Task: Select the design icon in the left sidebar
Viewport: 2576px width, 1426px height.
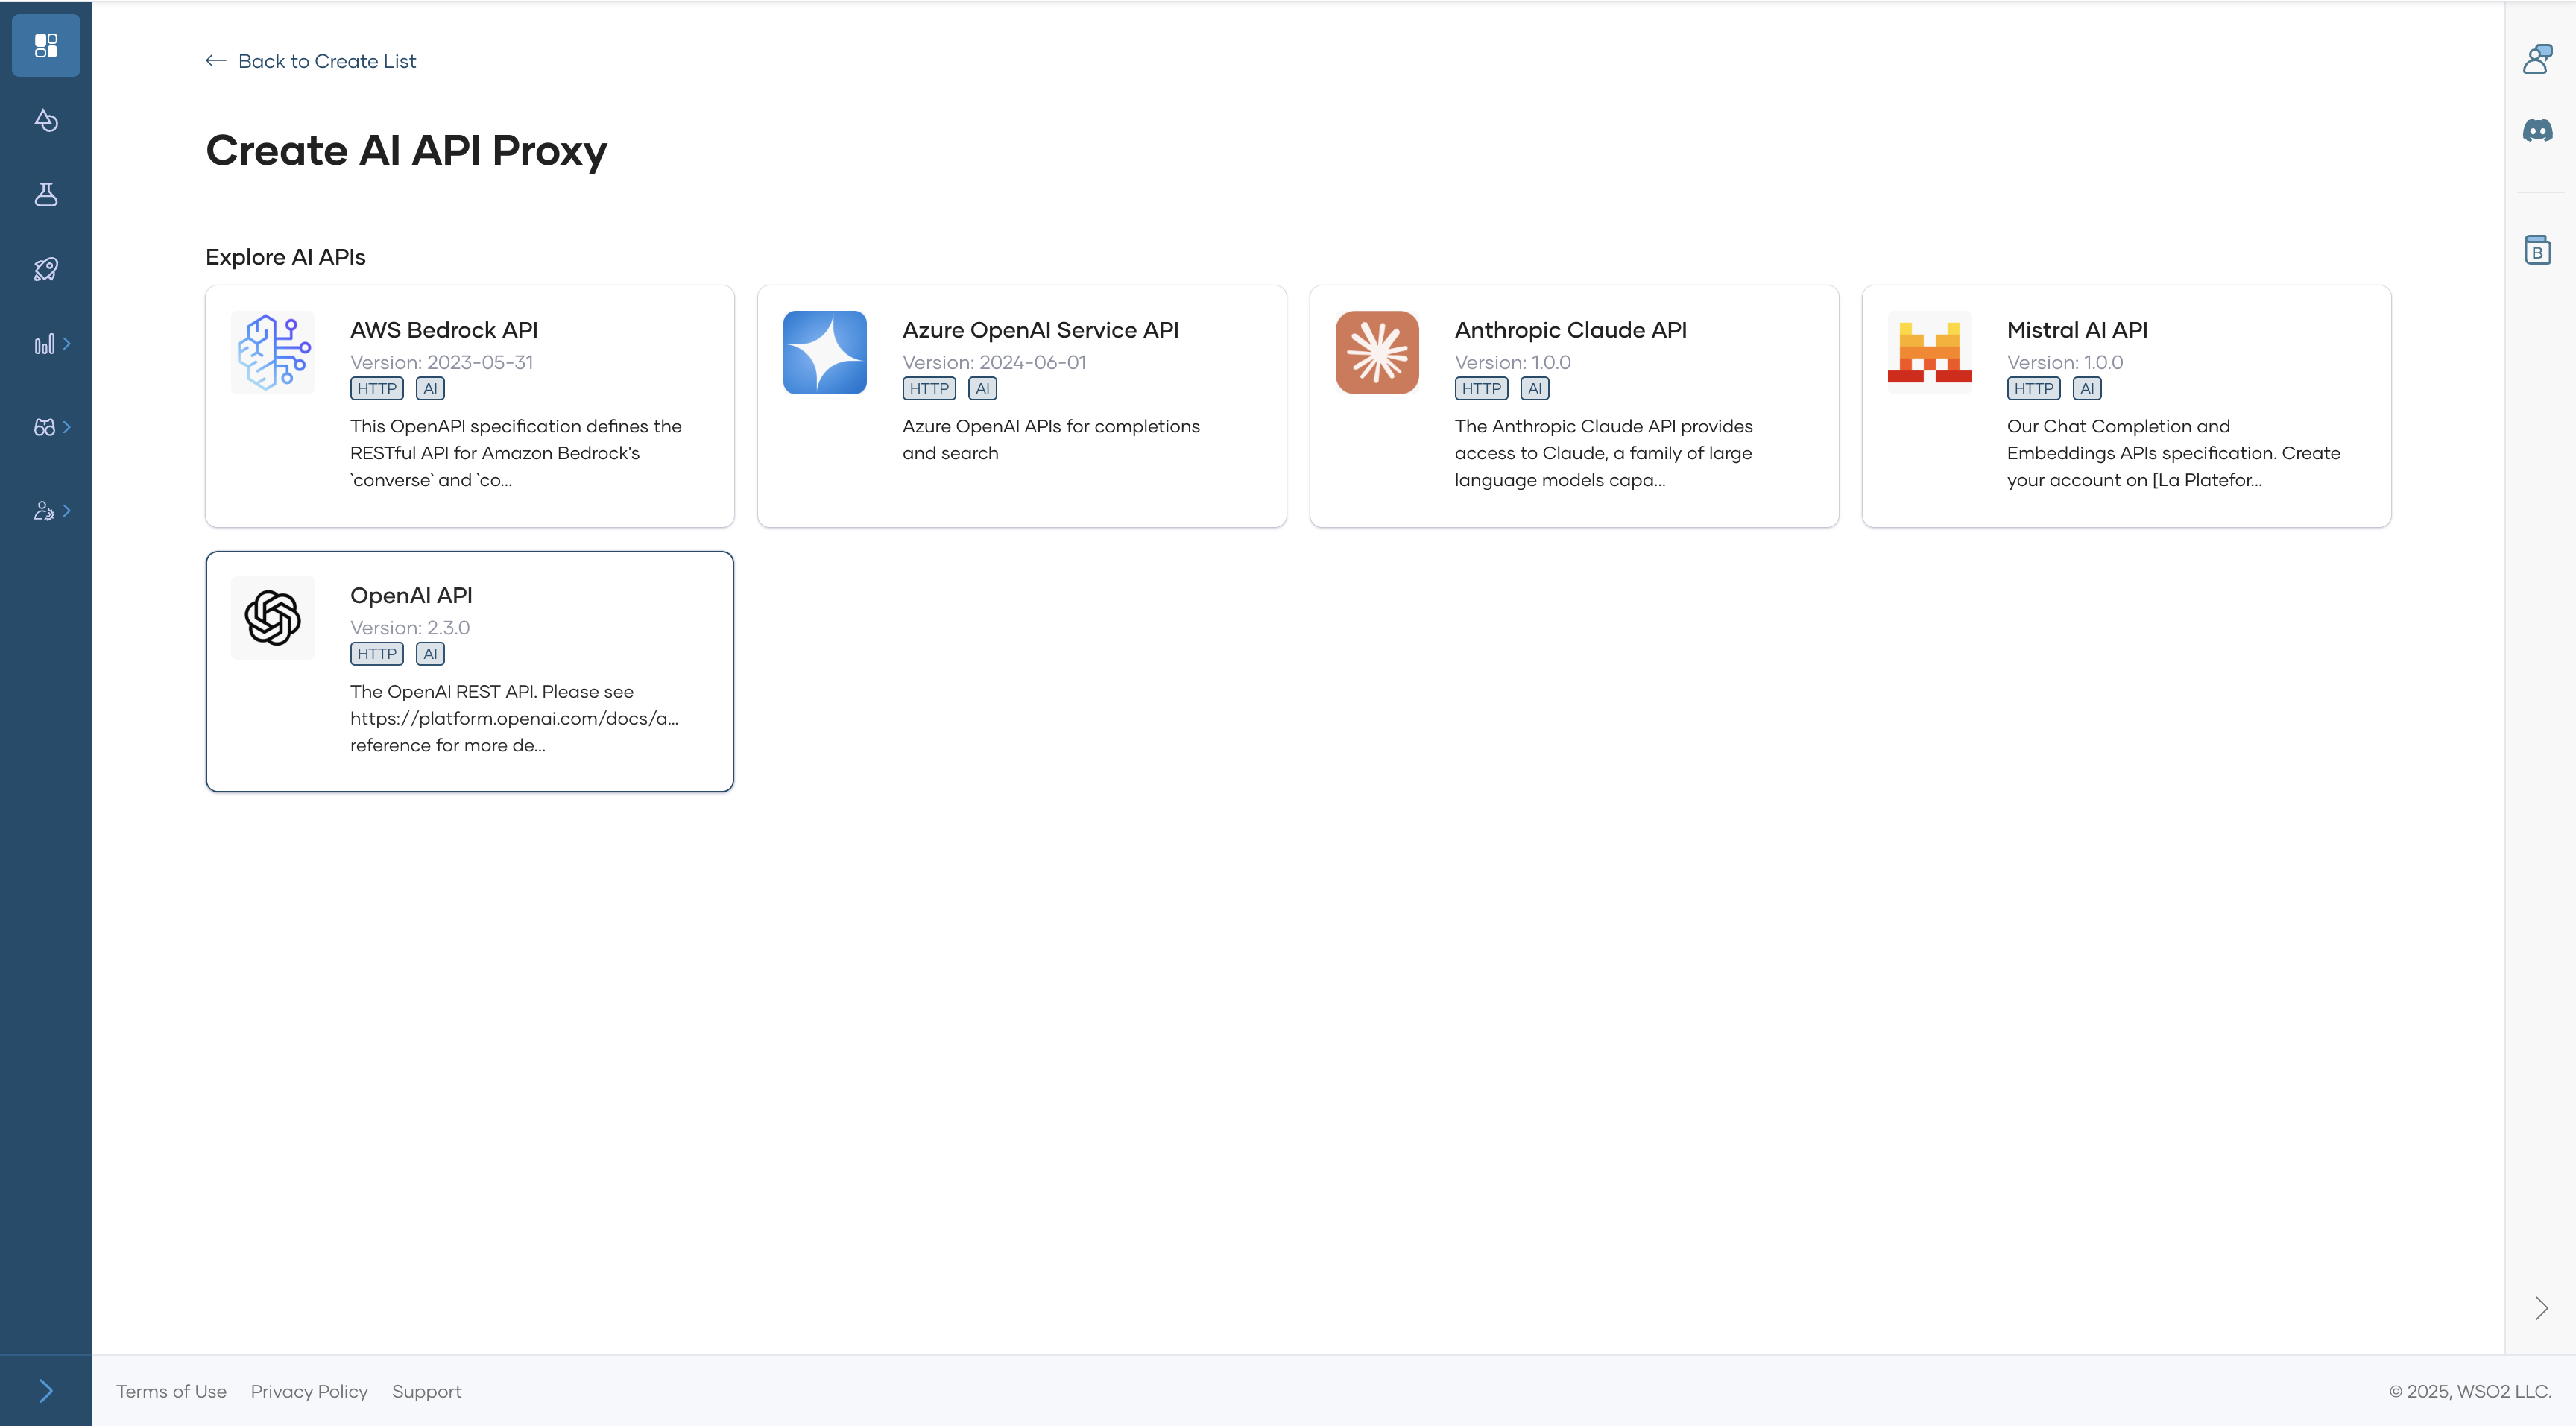Action: coord(46,120)
